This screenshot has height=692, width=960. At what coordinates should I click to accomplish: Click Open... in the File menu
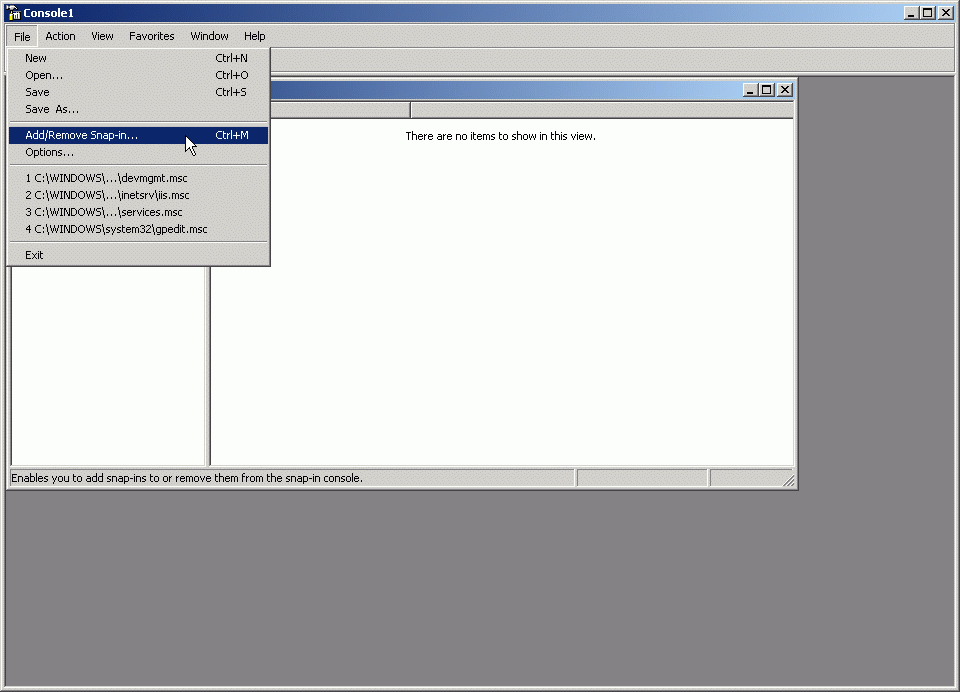tap(44, 75)
